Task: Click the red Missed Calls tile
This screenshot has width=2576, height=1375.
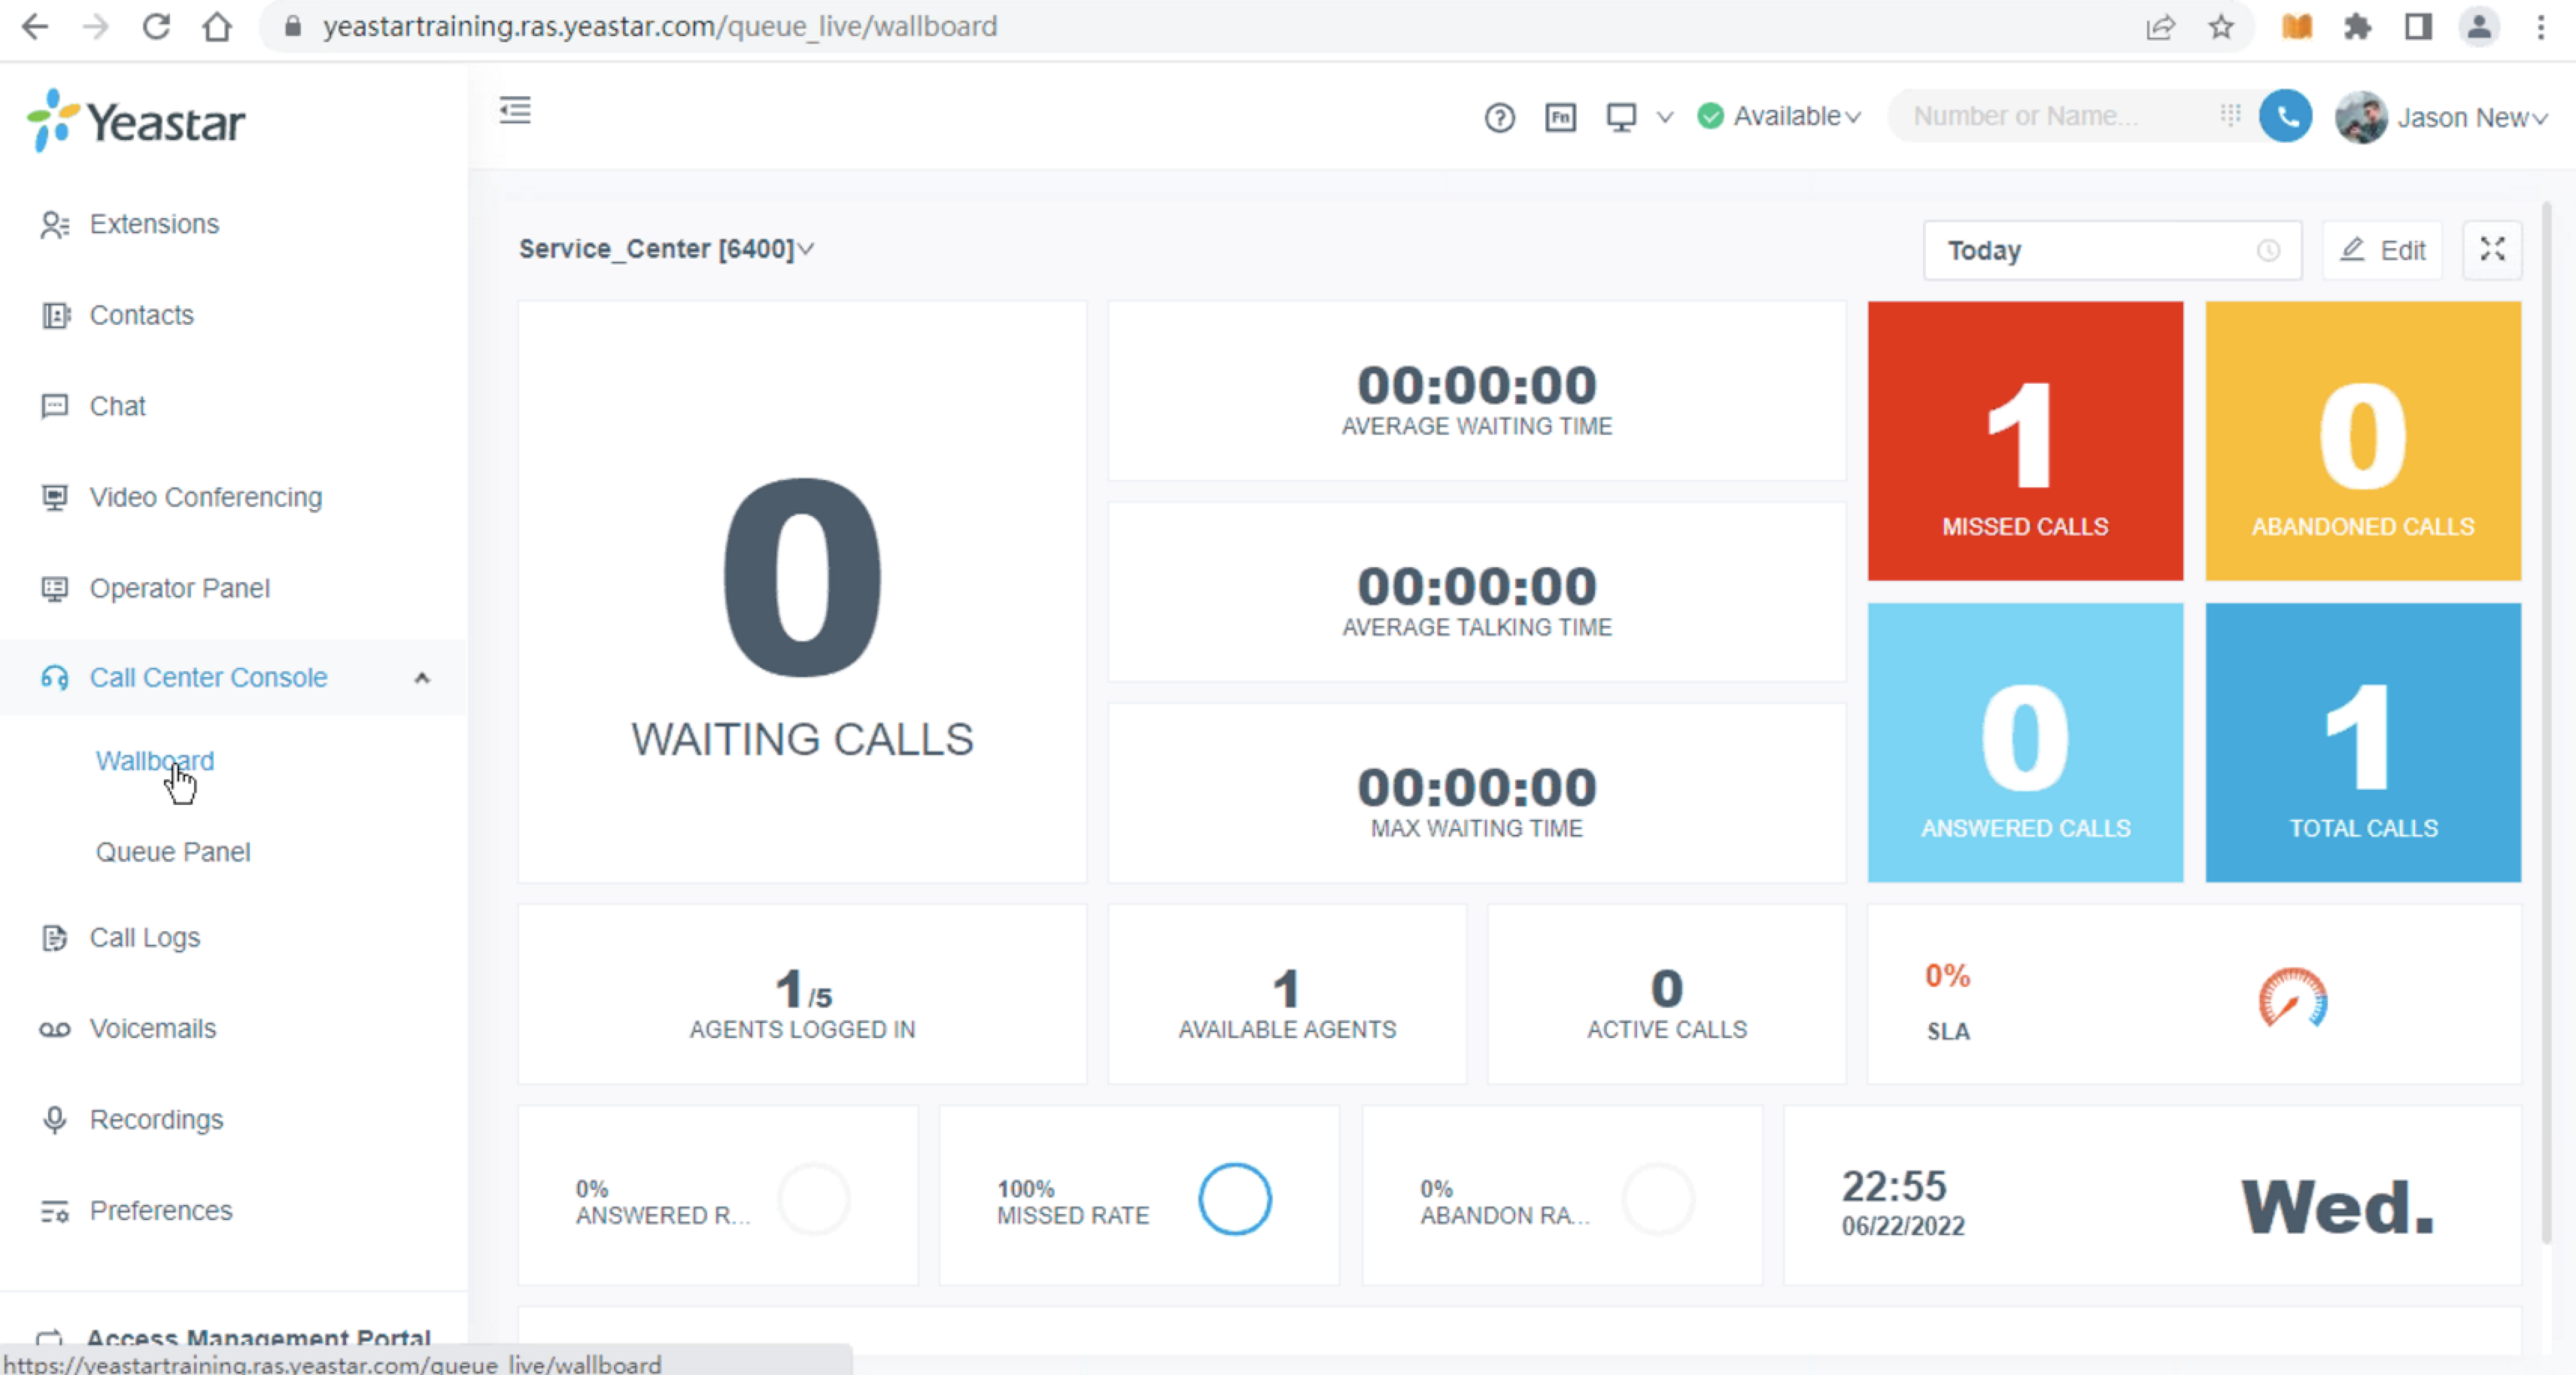Action: 2025,441
